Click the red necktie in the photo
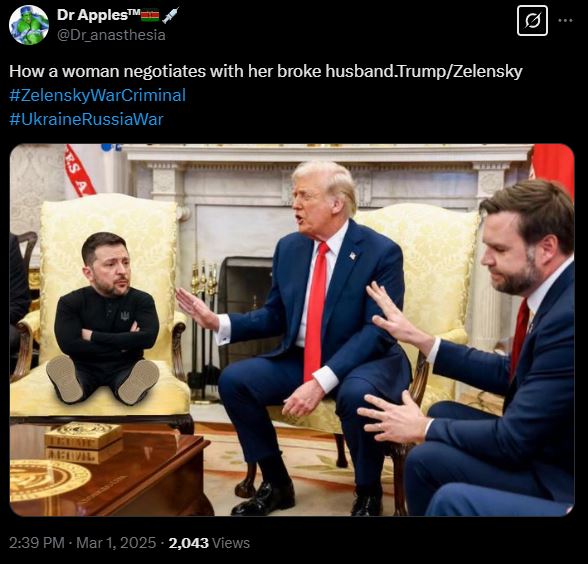Screen dimensions: 588x564 point(316,312)
